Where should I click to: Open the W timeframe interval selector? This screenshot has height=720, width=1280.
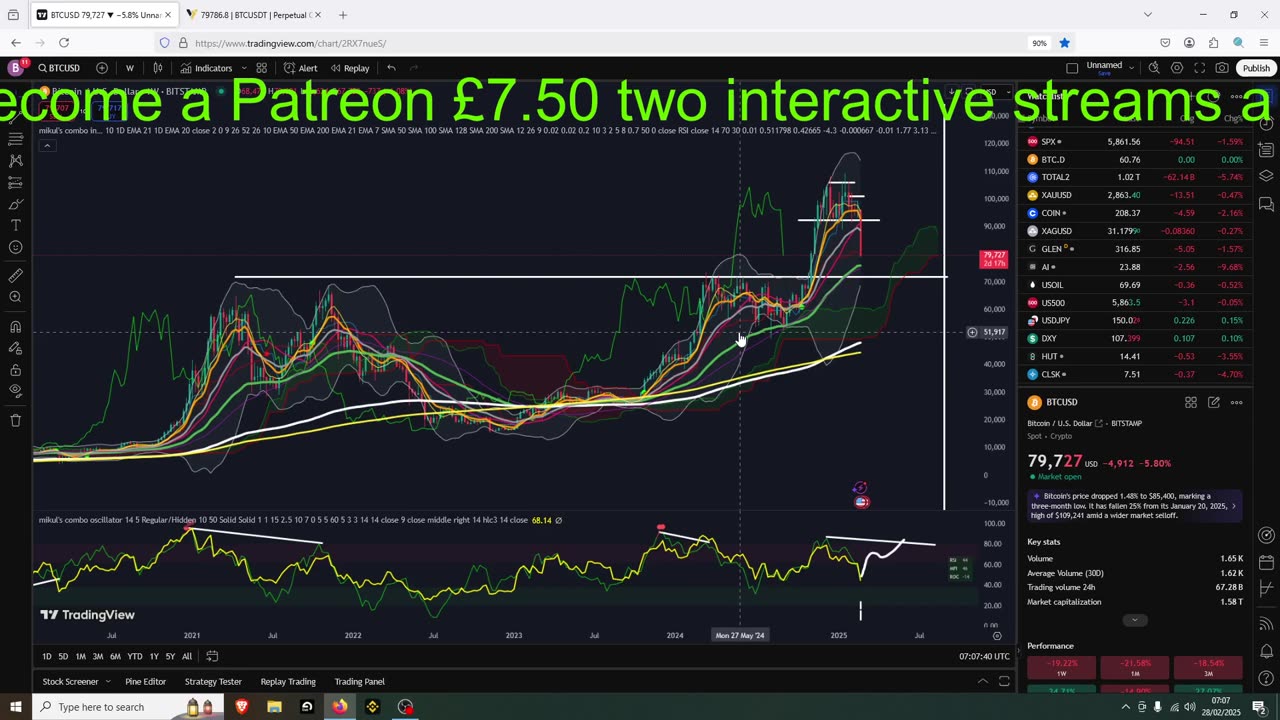pos(130,68)
